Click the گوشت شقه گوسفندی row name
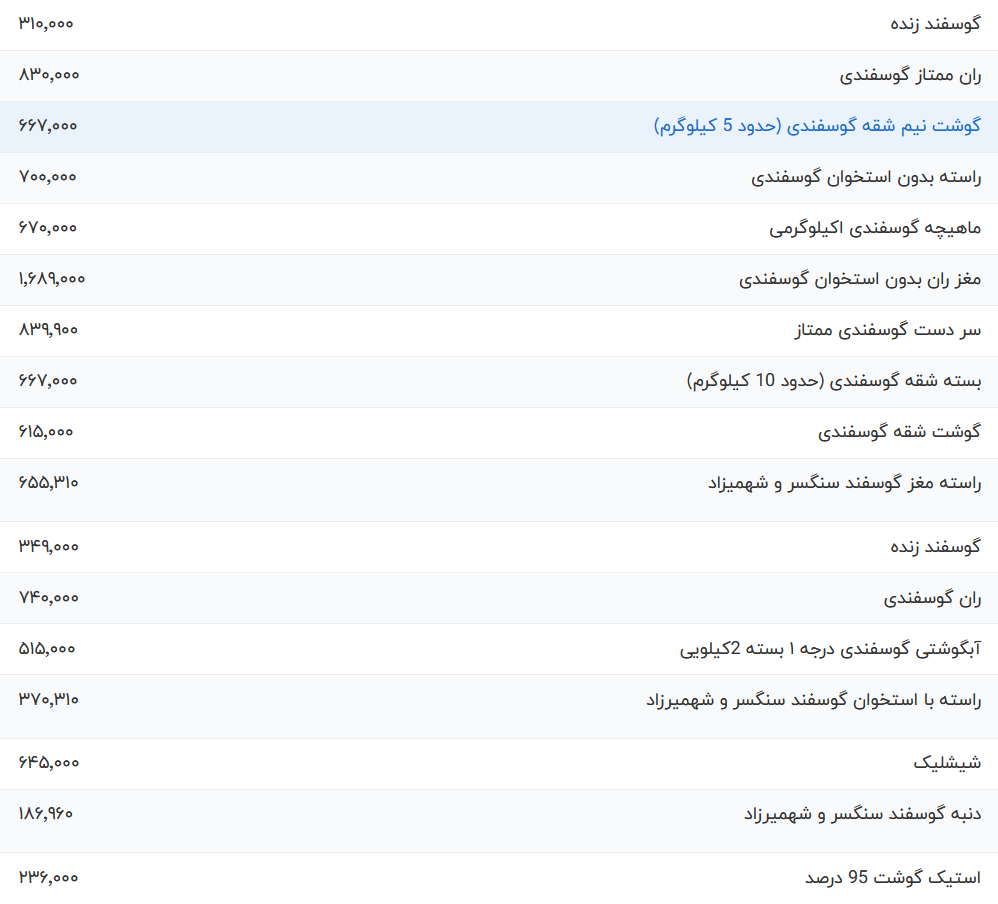This screenshot has width=998, height=904. (x=899, y=432)
